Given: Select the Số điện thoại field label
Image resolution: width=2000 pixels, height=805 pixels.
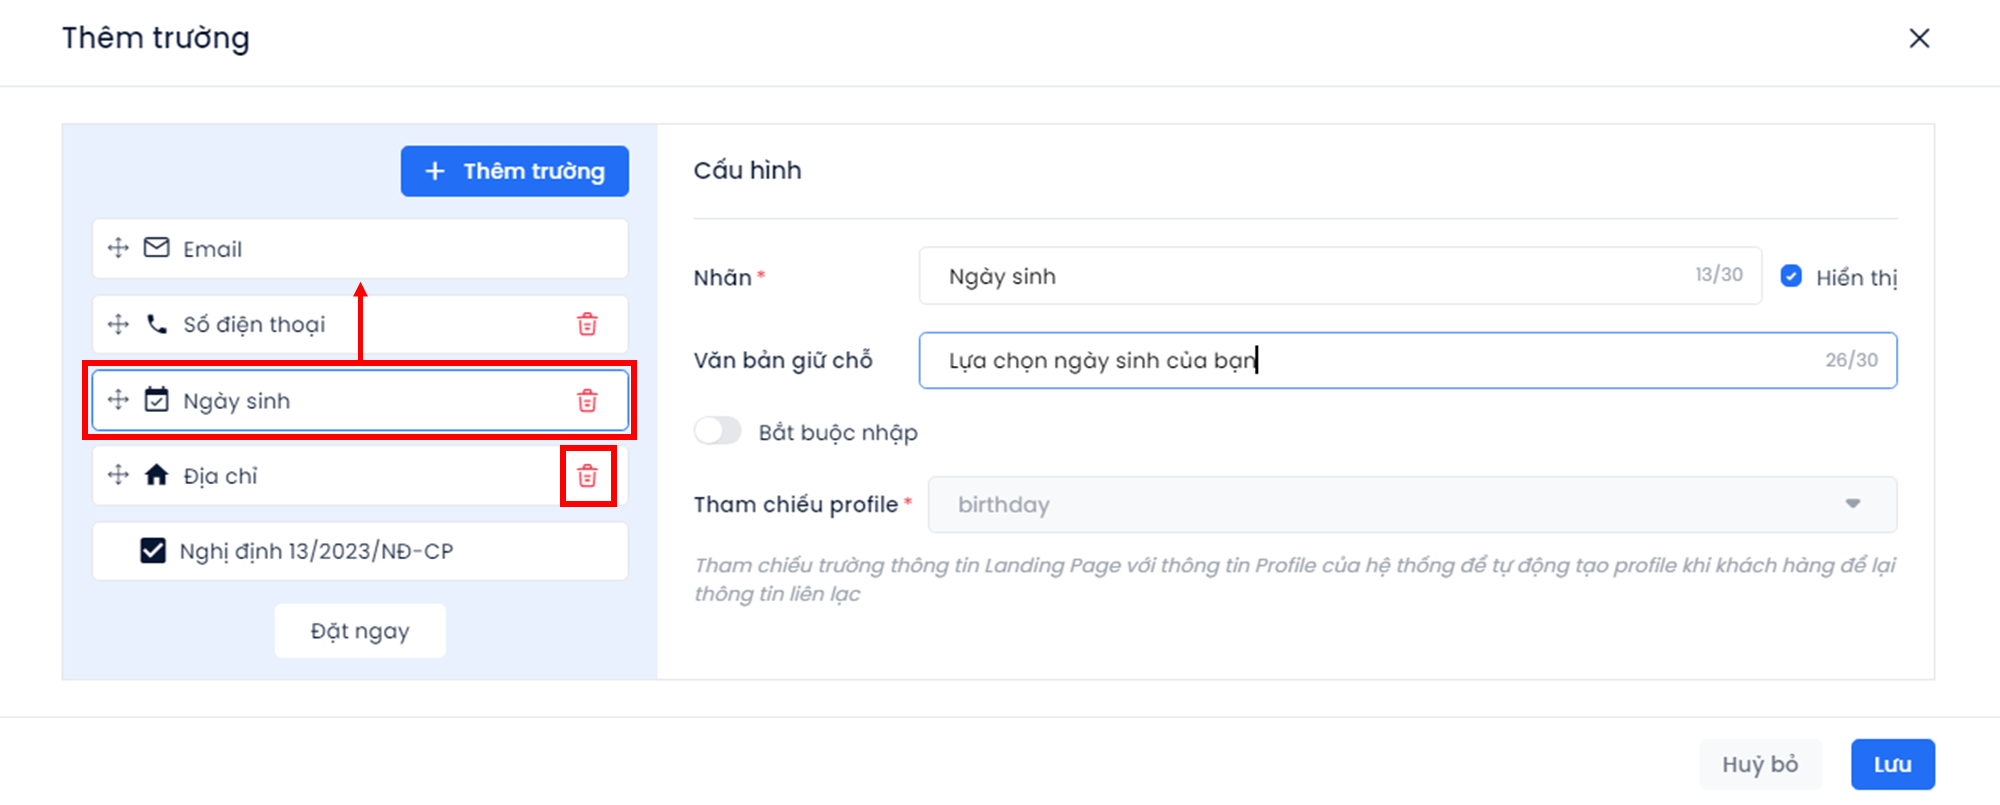Looking at the screenshot, I should (254, 325).
